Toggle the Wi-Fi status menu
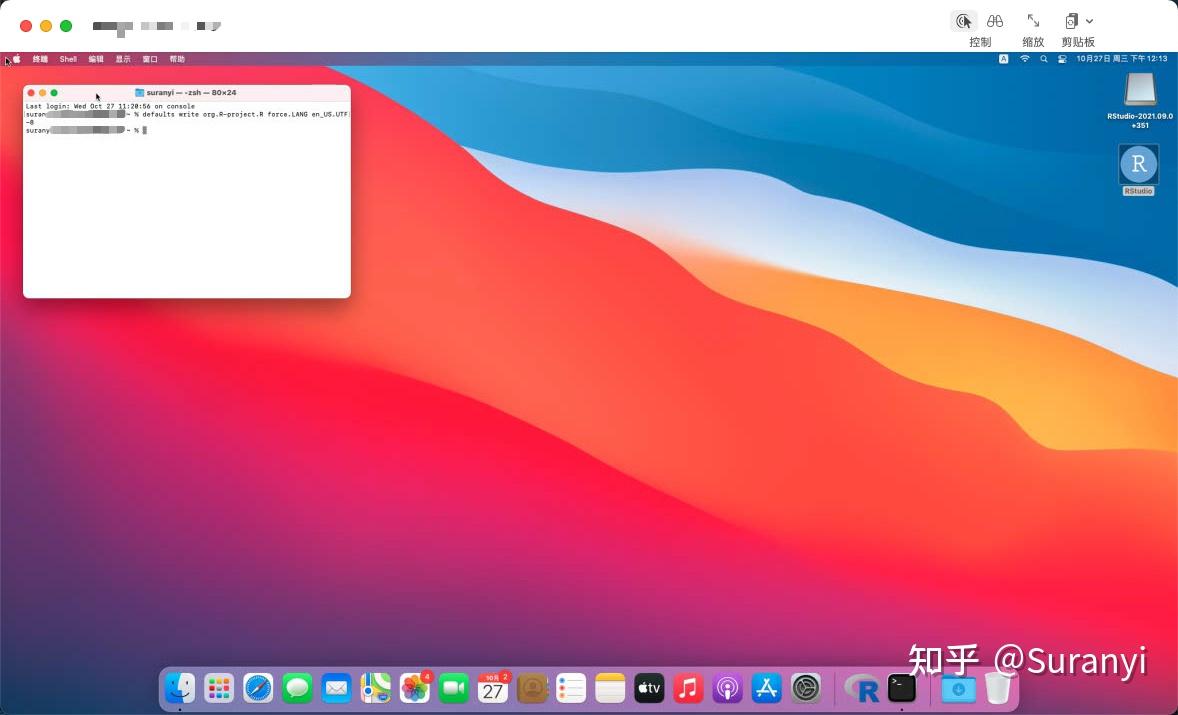This screenshot has height=715, width=1178. (x=1024, y=59)
